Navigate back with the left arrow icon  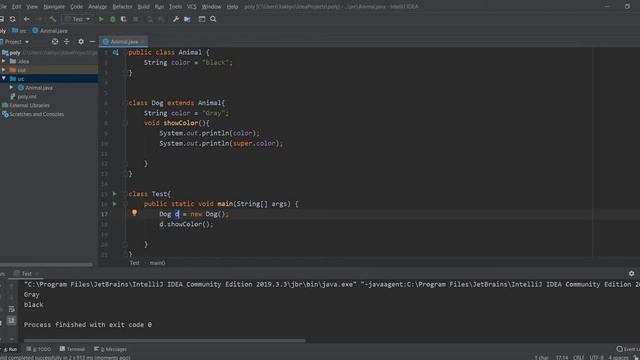[x=27, y=19]
